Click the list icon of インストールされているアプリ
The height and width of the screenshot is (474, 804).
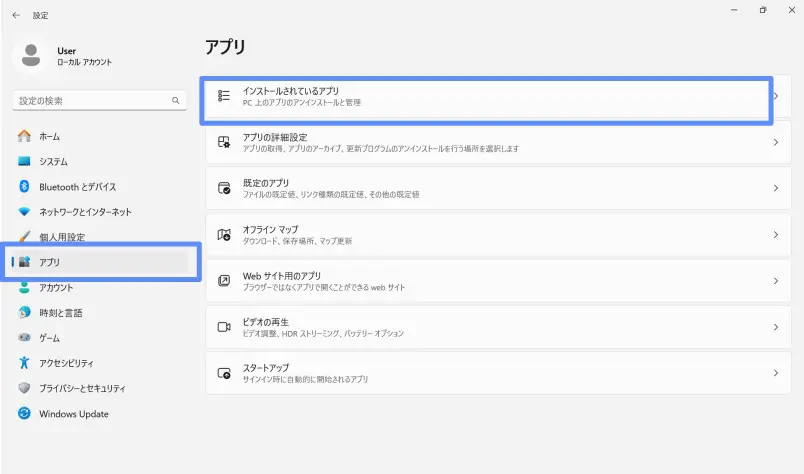tap(224, 96)
